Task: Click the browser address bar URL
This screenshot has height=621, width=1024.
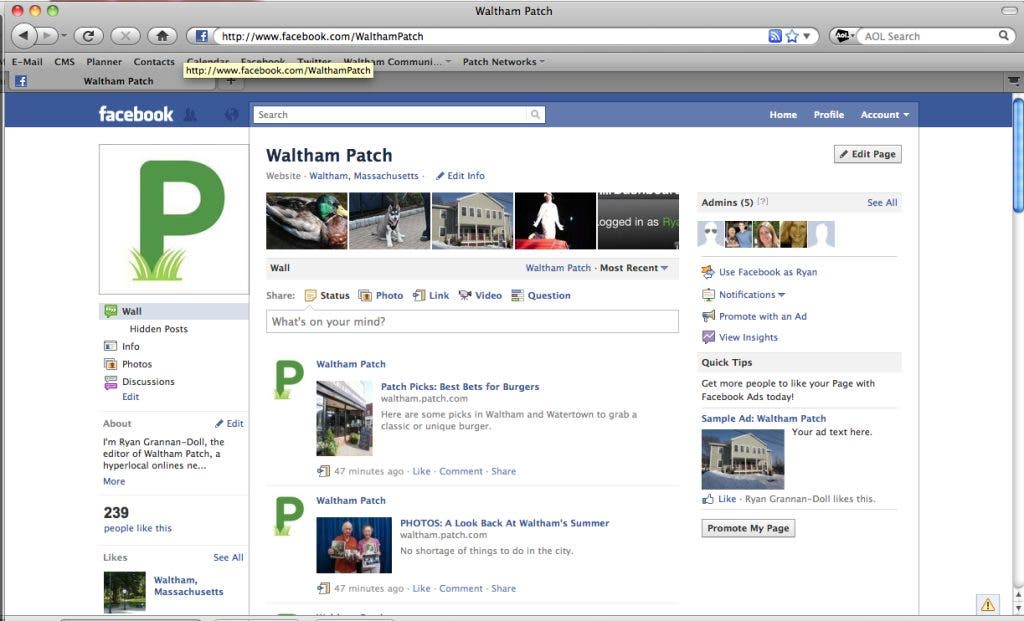Action: point(323,36)
